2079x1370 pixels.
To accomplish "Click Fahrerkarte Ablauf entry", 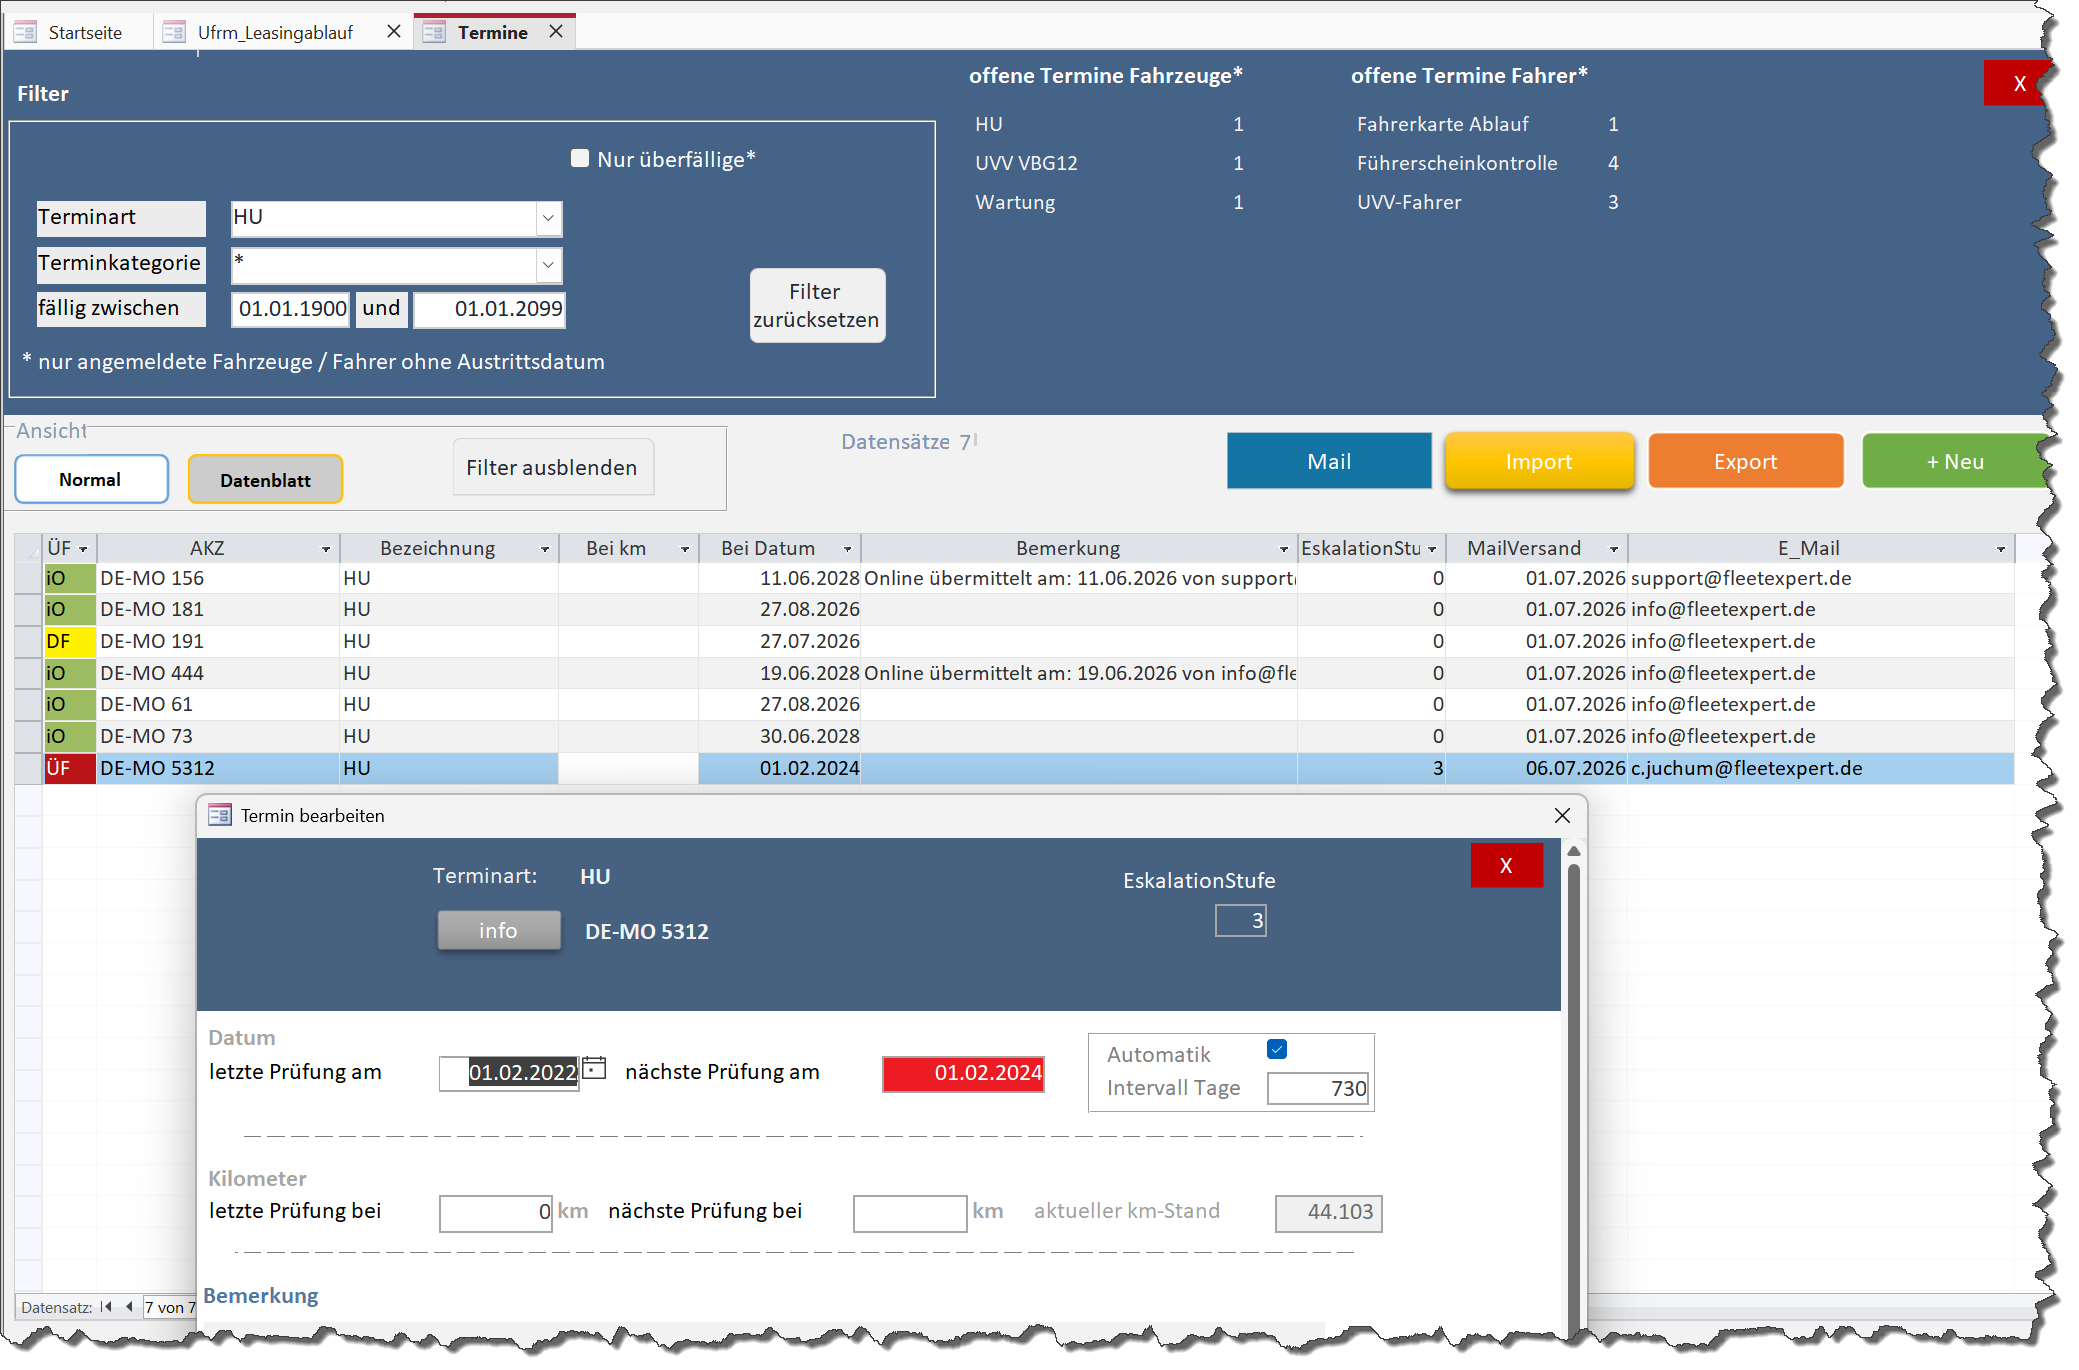I will [x=1442, y=124].
